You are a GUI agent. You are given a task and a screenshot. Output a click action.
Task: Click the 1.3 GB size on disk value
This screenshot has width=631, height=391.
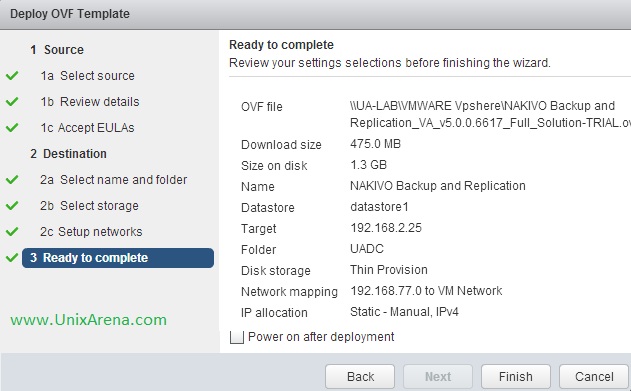tap(369, 165)
